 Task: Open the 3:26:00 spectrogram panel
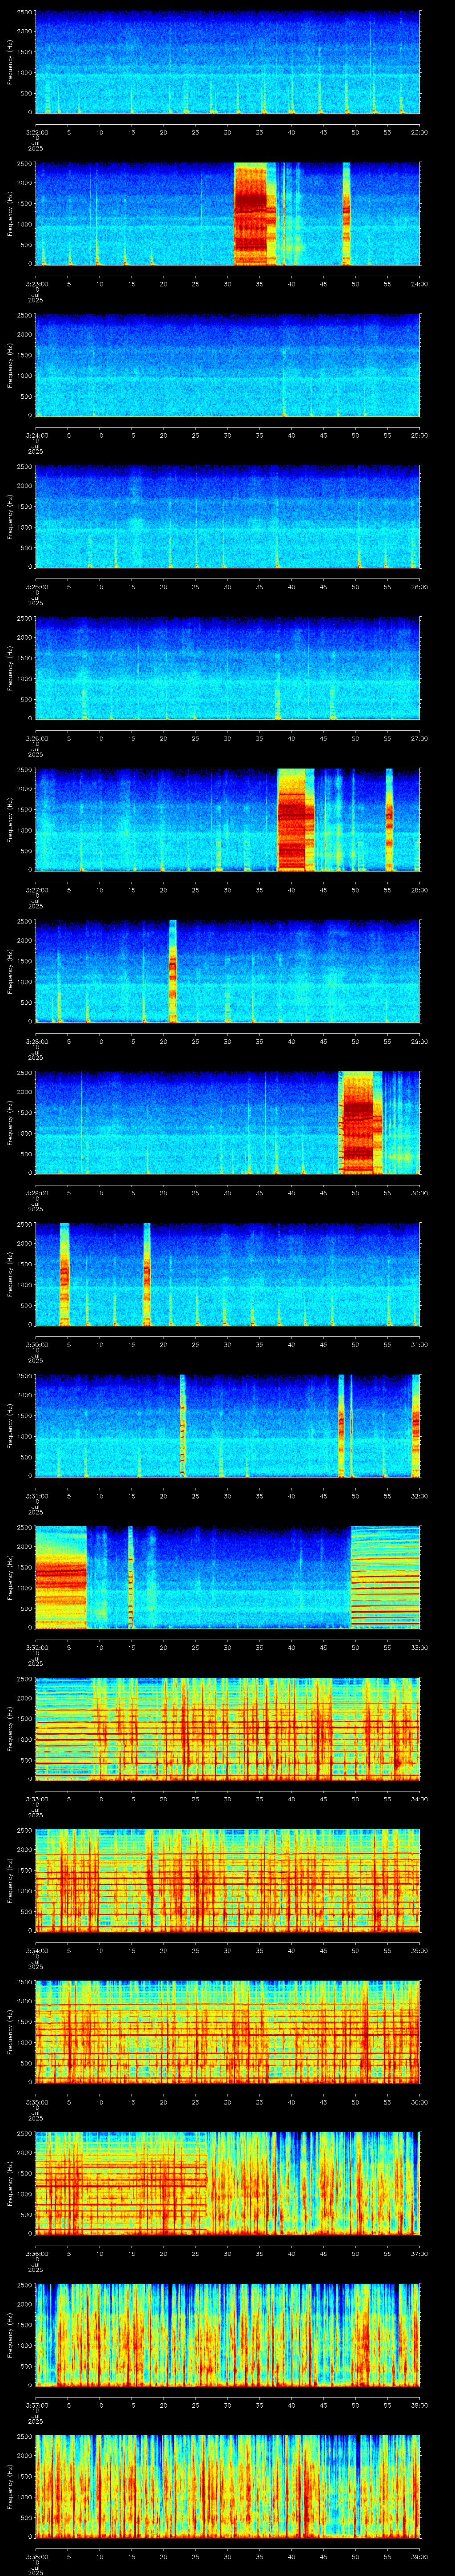pyautogui.click(x=227, y=668)
